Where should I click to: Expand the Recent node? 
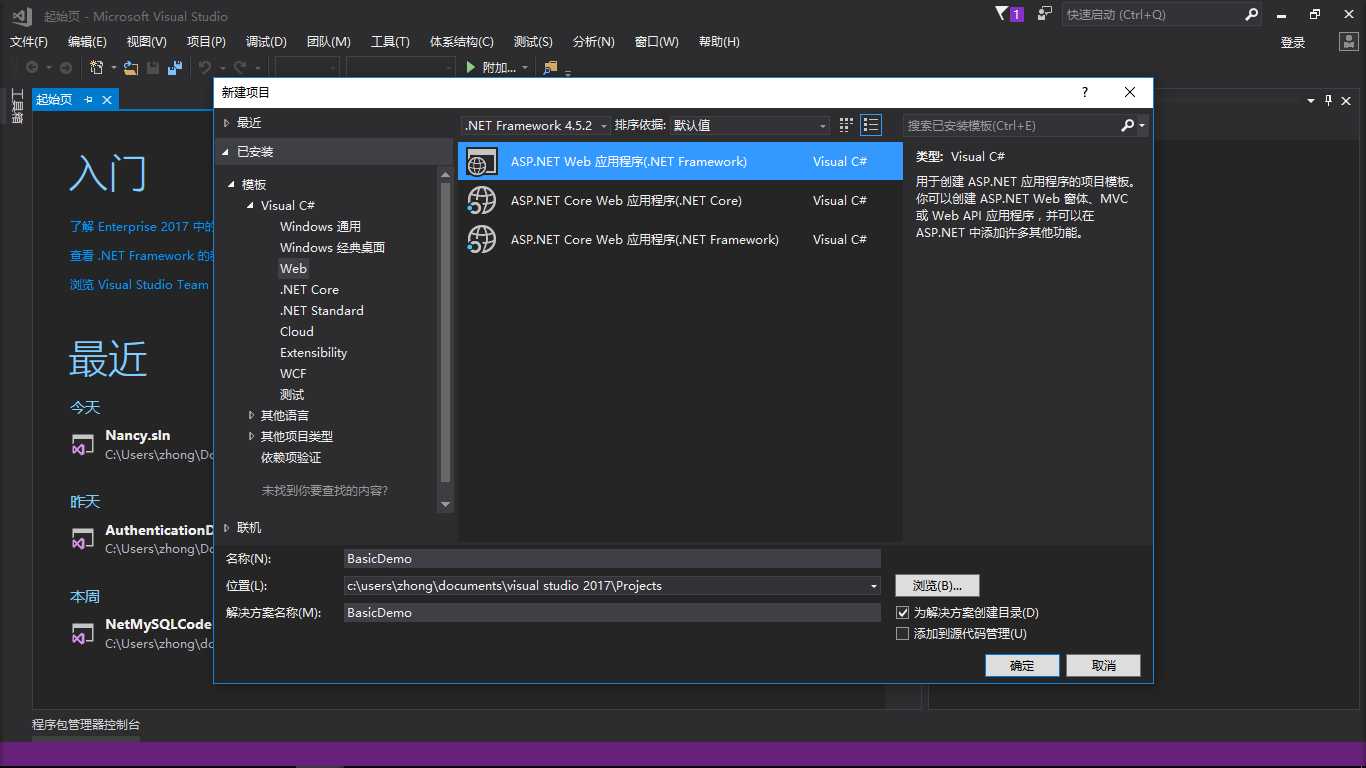227,122
